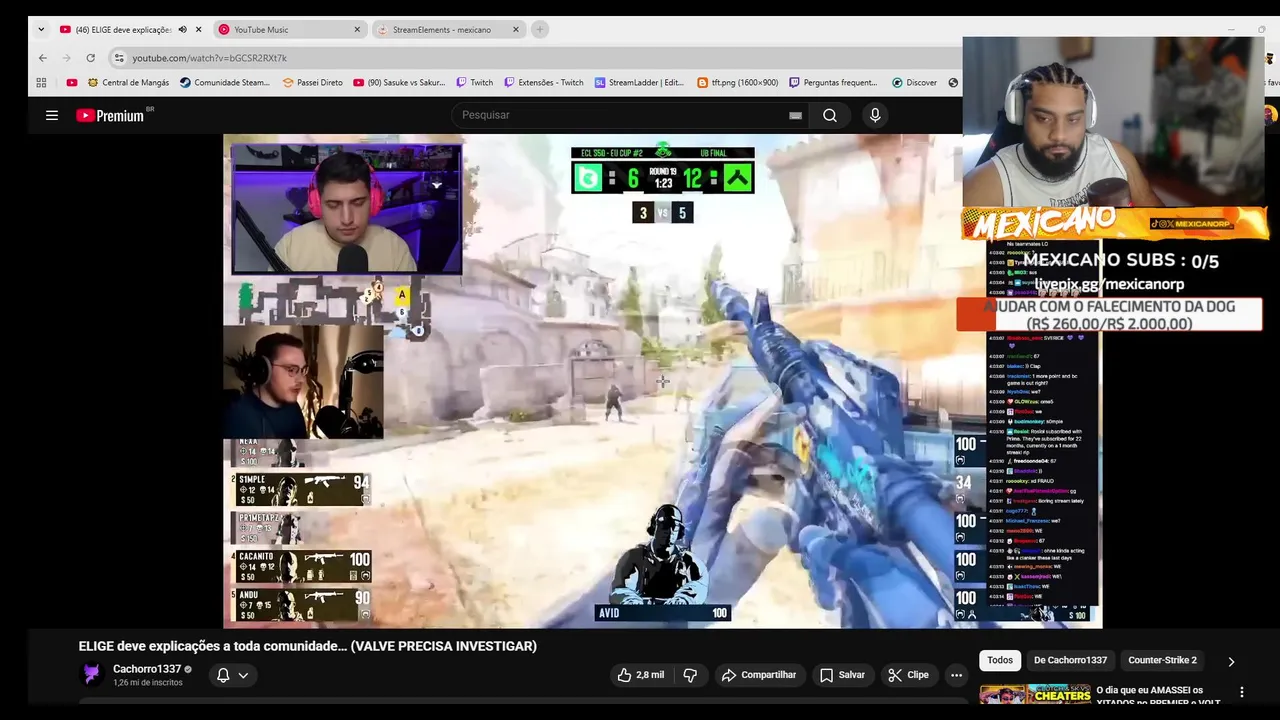The height and width of the screenshot is (720, 1280).
Task: Open options menu for recommended video
Action: (1242, 692)
